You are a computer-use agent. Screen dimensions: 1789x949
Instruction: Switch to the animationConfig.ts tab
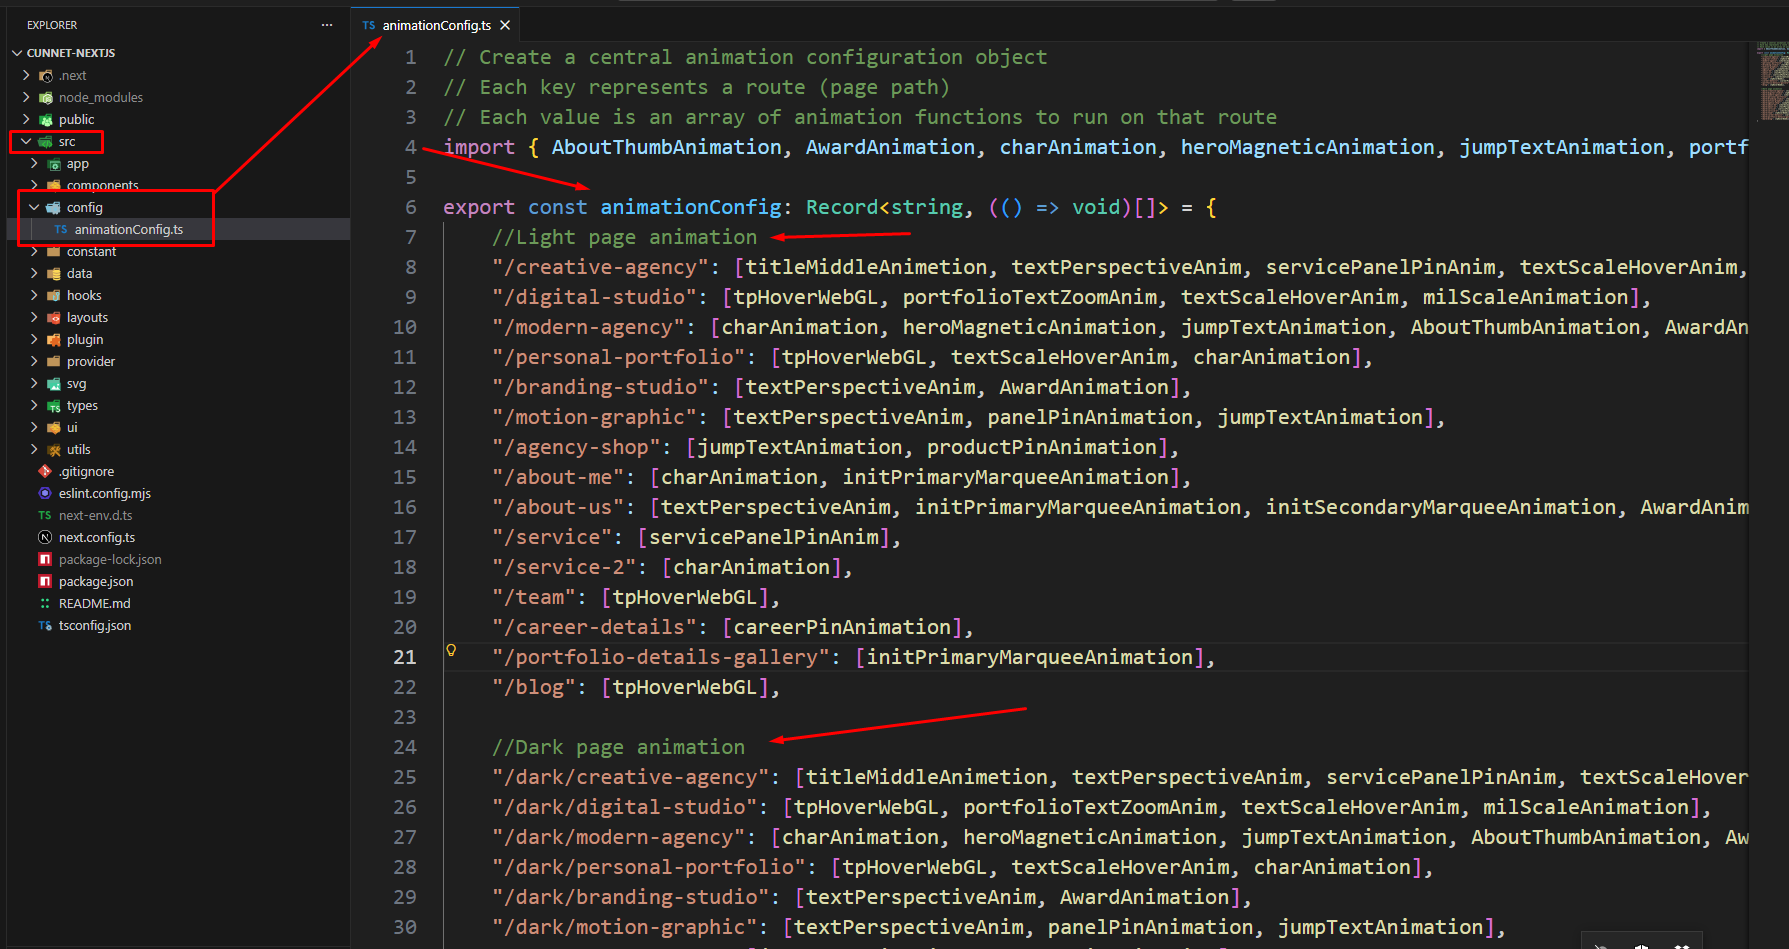[436, 25]
